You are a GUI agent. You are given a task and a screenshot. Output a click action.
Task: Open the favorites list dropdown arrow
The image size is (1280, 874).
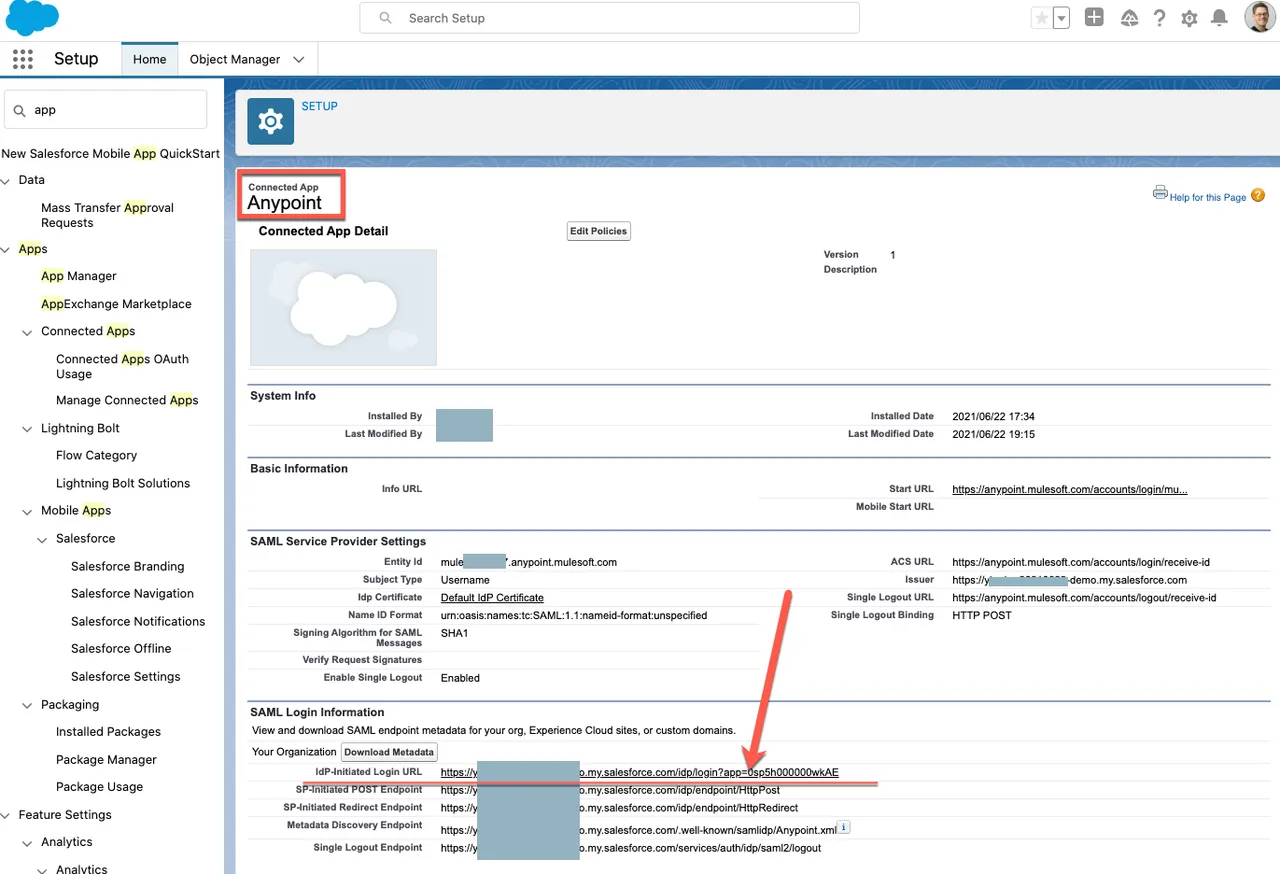[1061, 18]
